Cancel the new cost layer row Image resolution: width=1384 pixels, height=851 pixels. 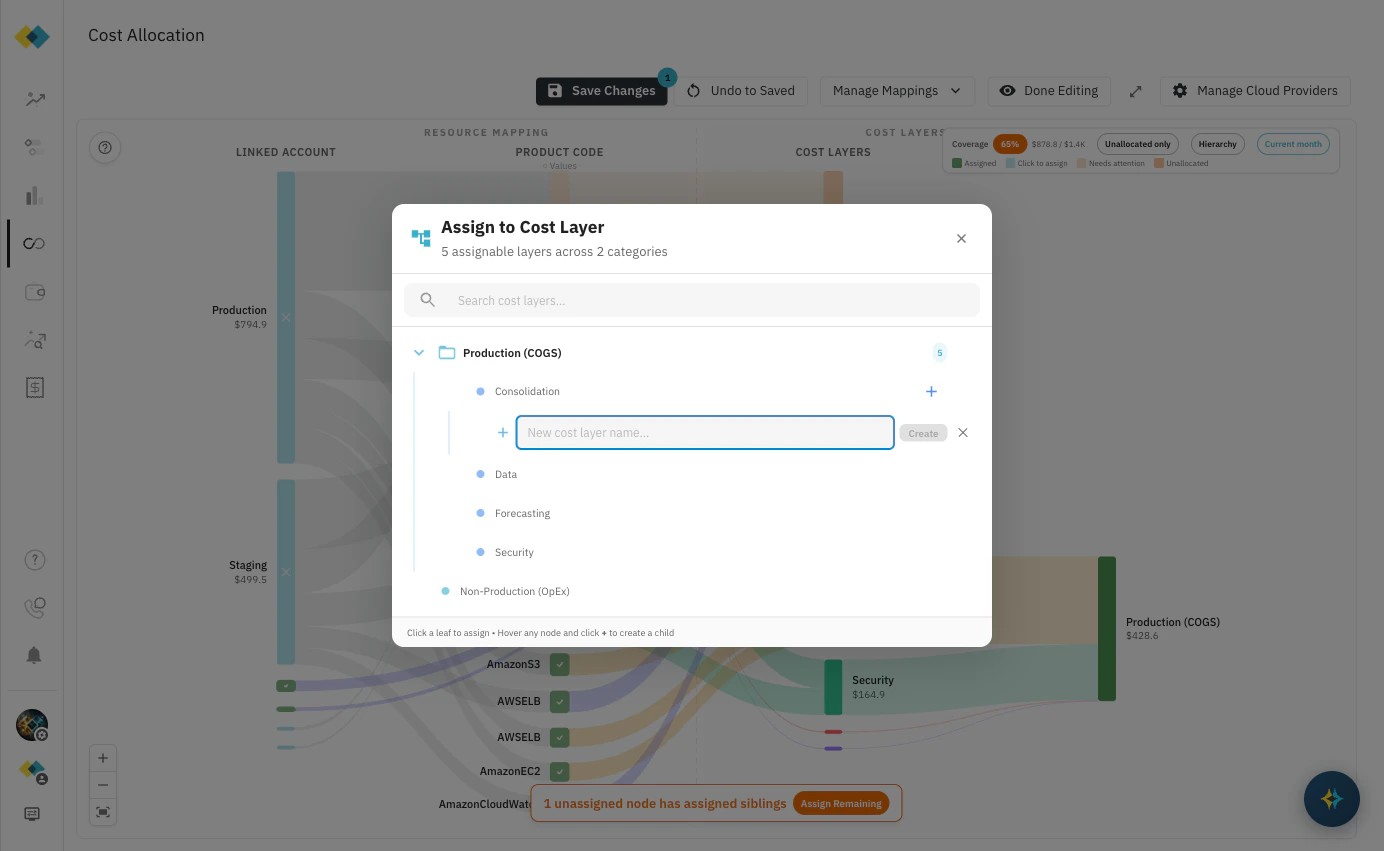963,433
